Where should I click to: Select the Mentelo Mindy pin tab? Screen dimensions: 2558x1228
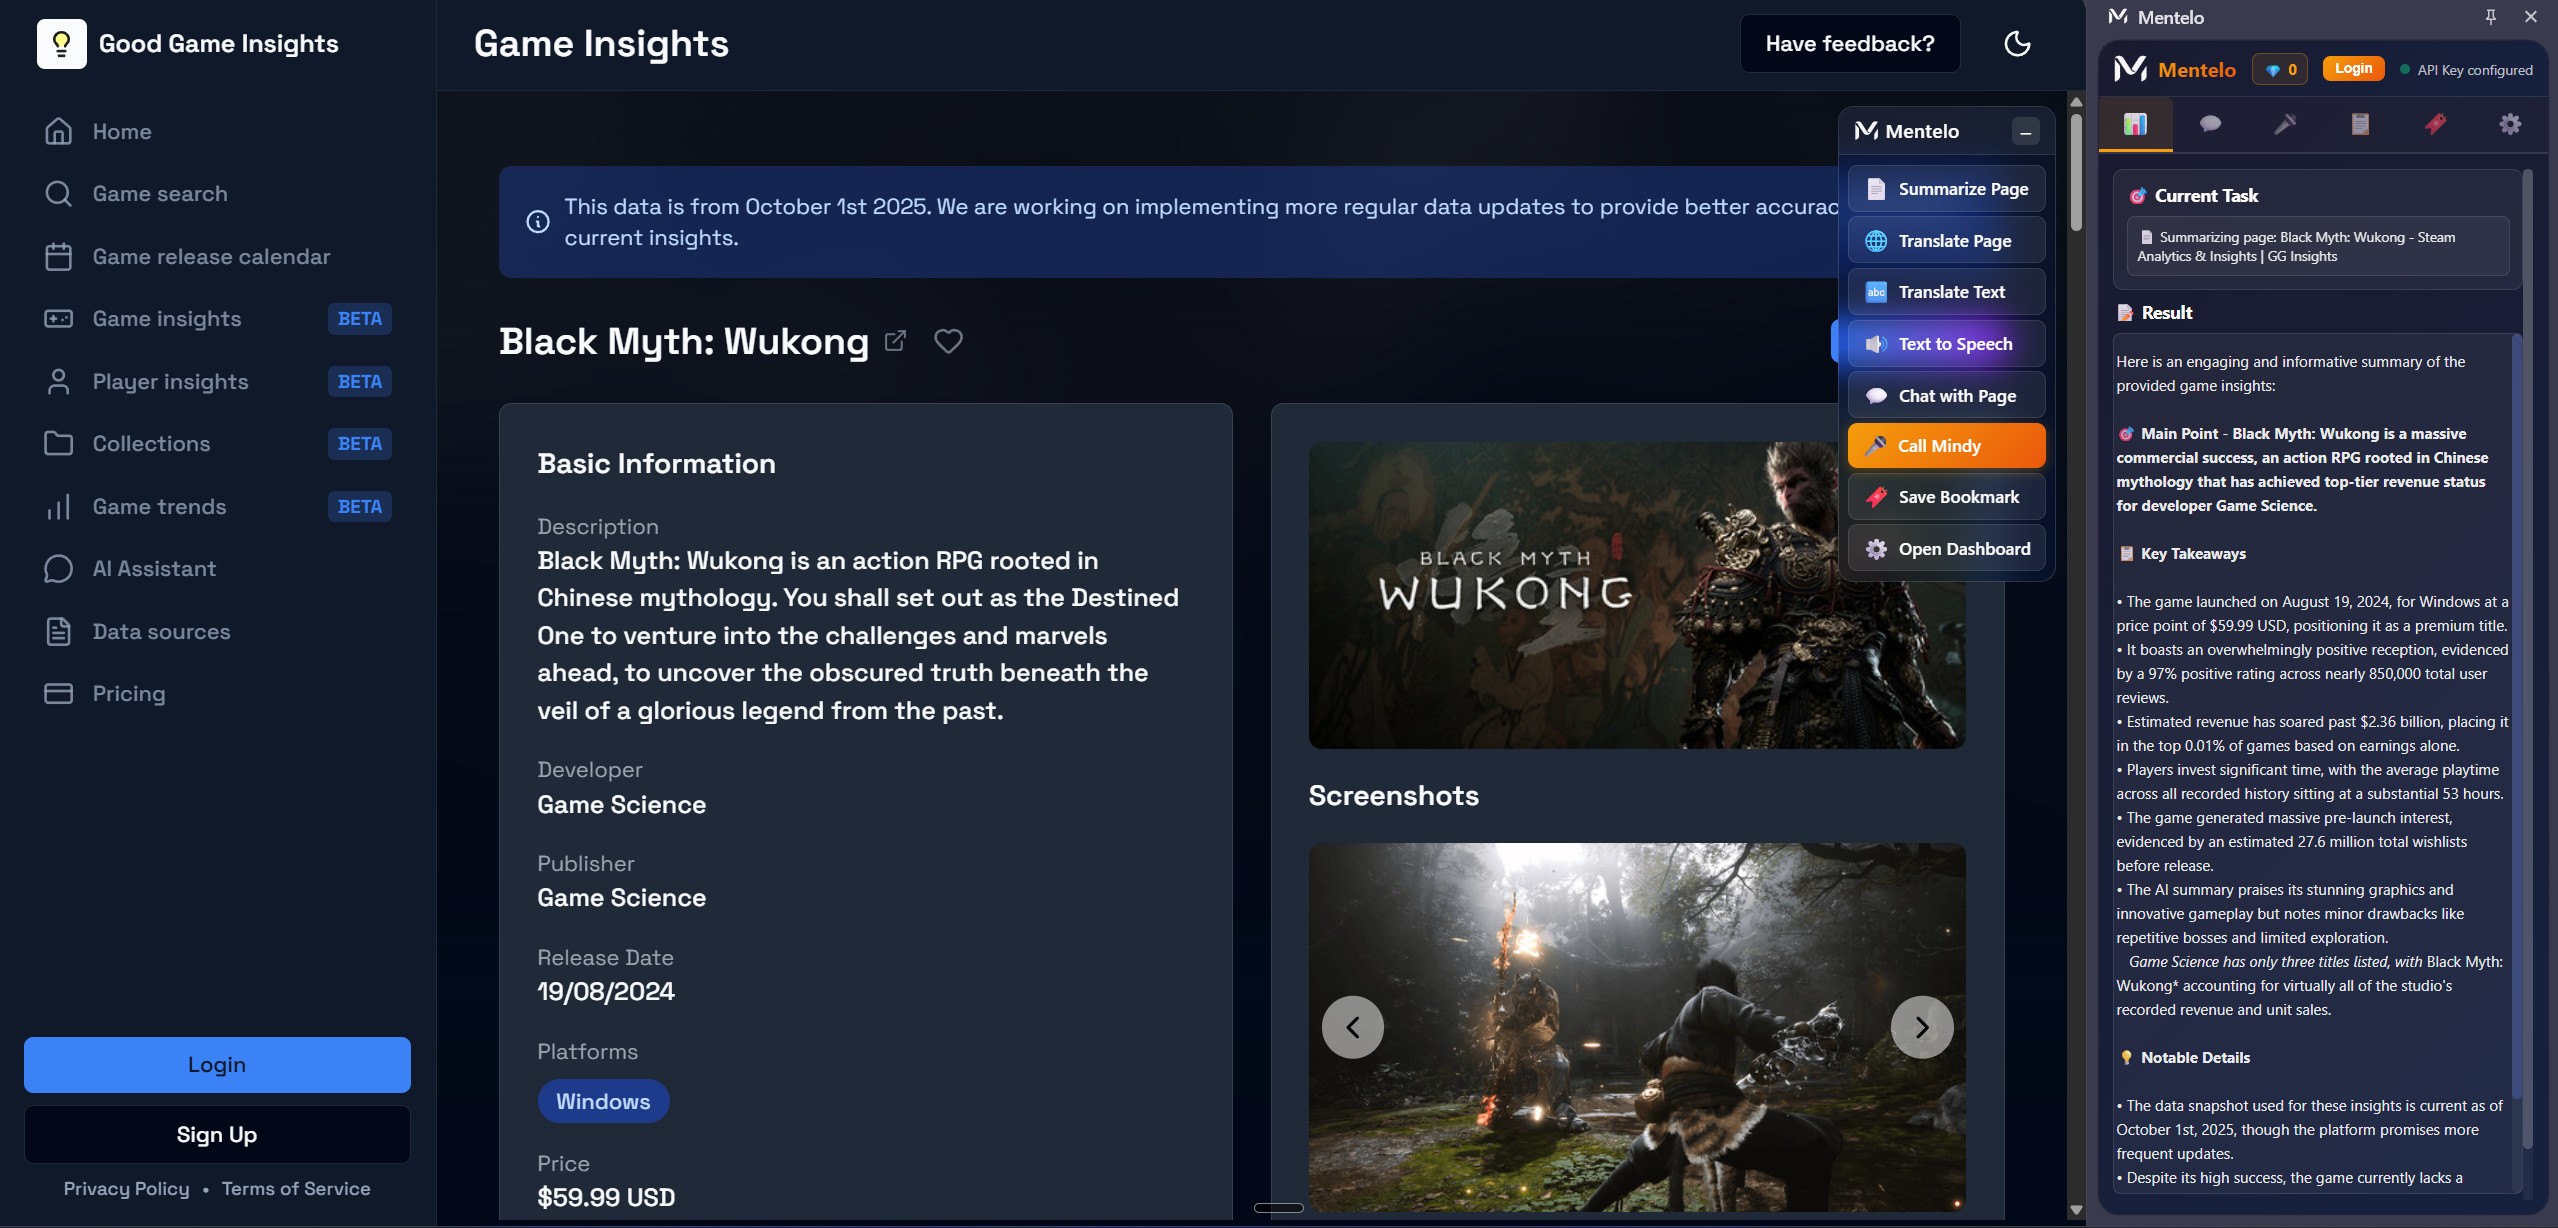click(2285, 124)
